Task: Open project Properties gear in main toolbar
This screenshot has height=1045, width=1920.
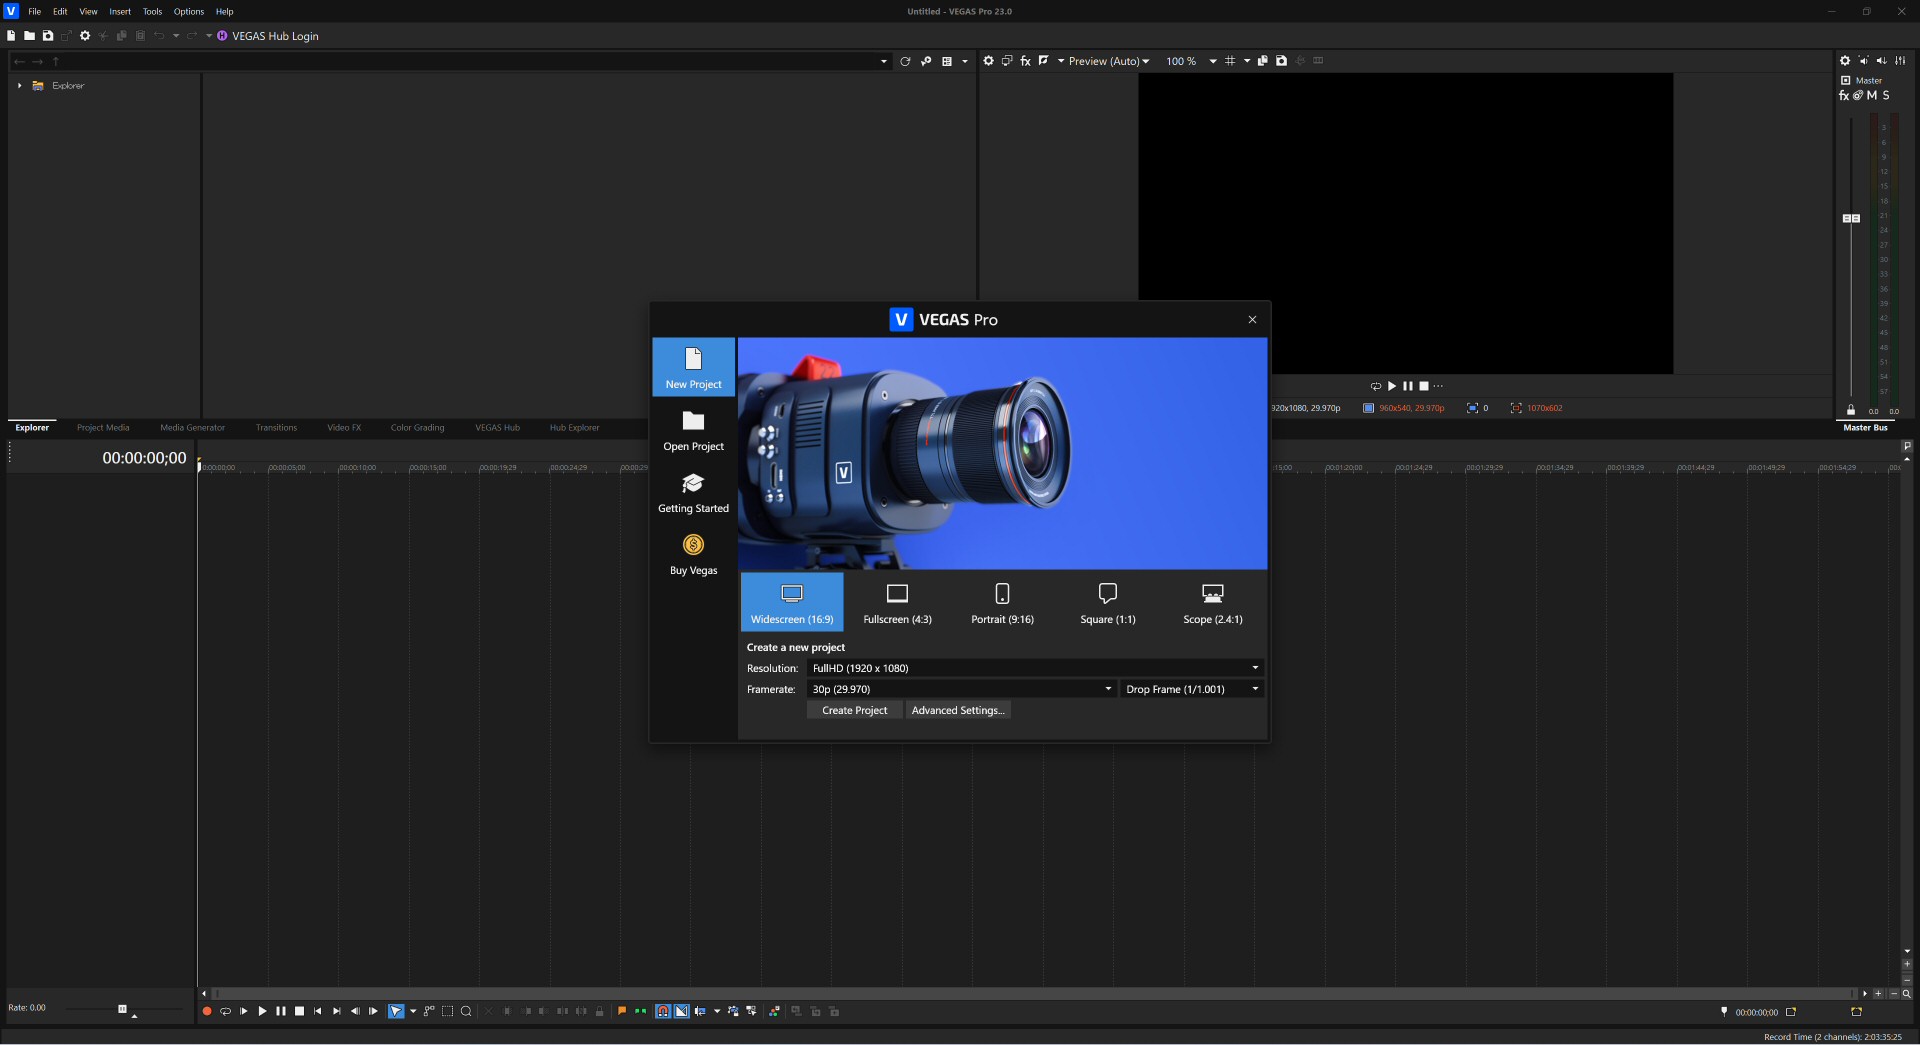Action: point(85,36)
